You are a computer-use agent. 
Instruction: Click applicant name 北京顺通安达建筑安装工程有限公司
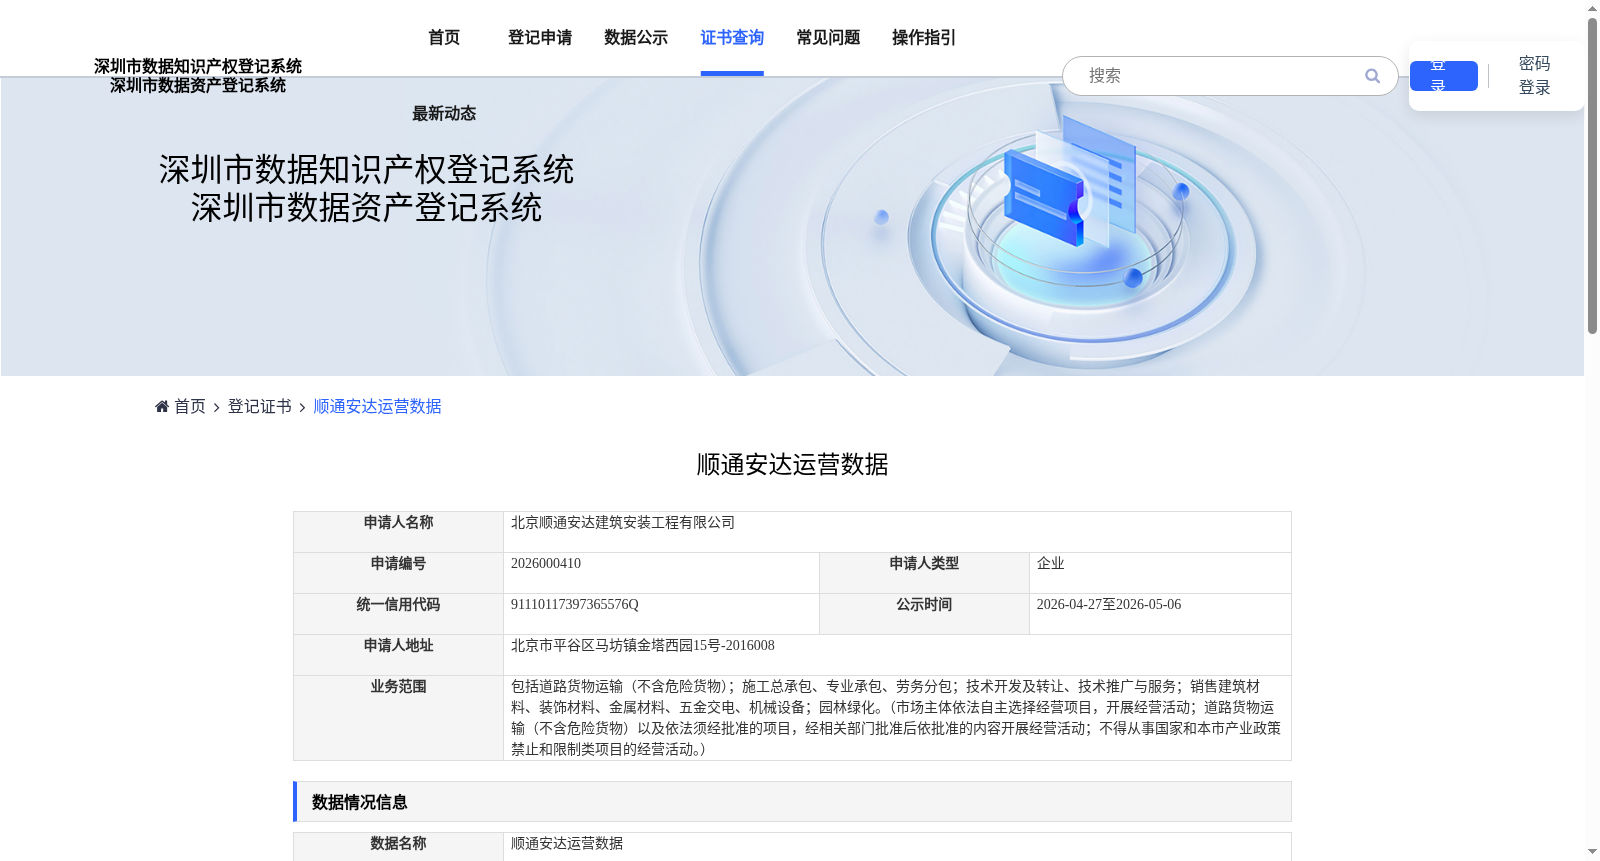pyautogui.click(x=623, y=522)
